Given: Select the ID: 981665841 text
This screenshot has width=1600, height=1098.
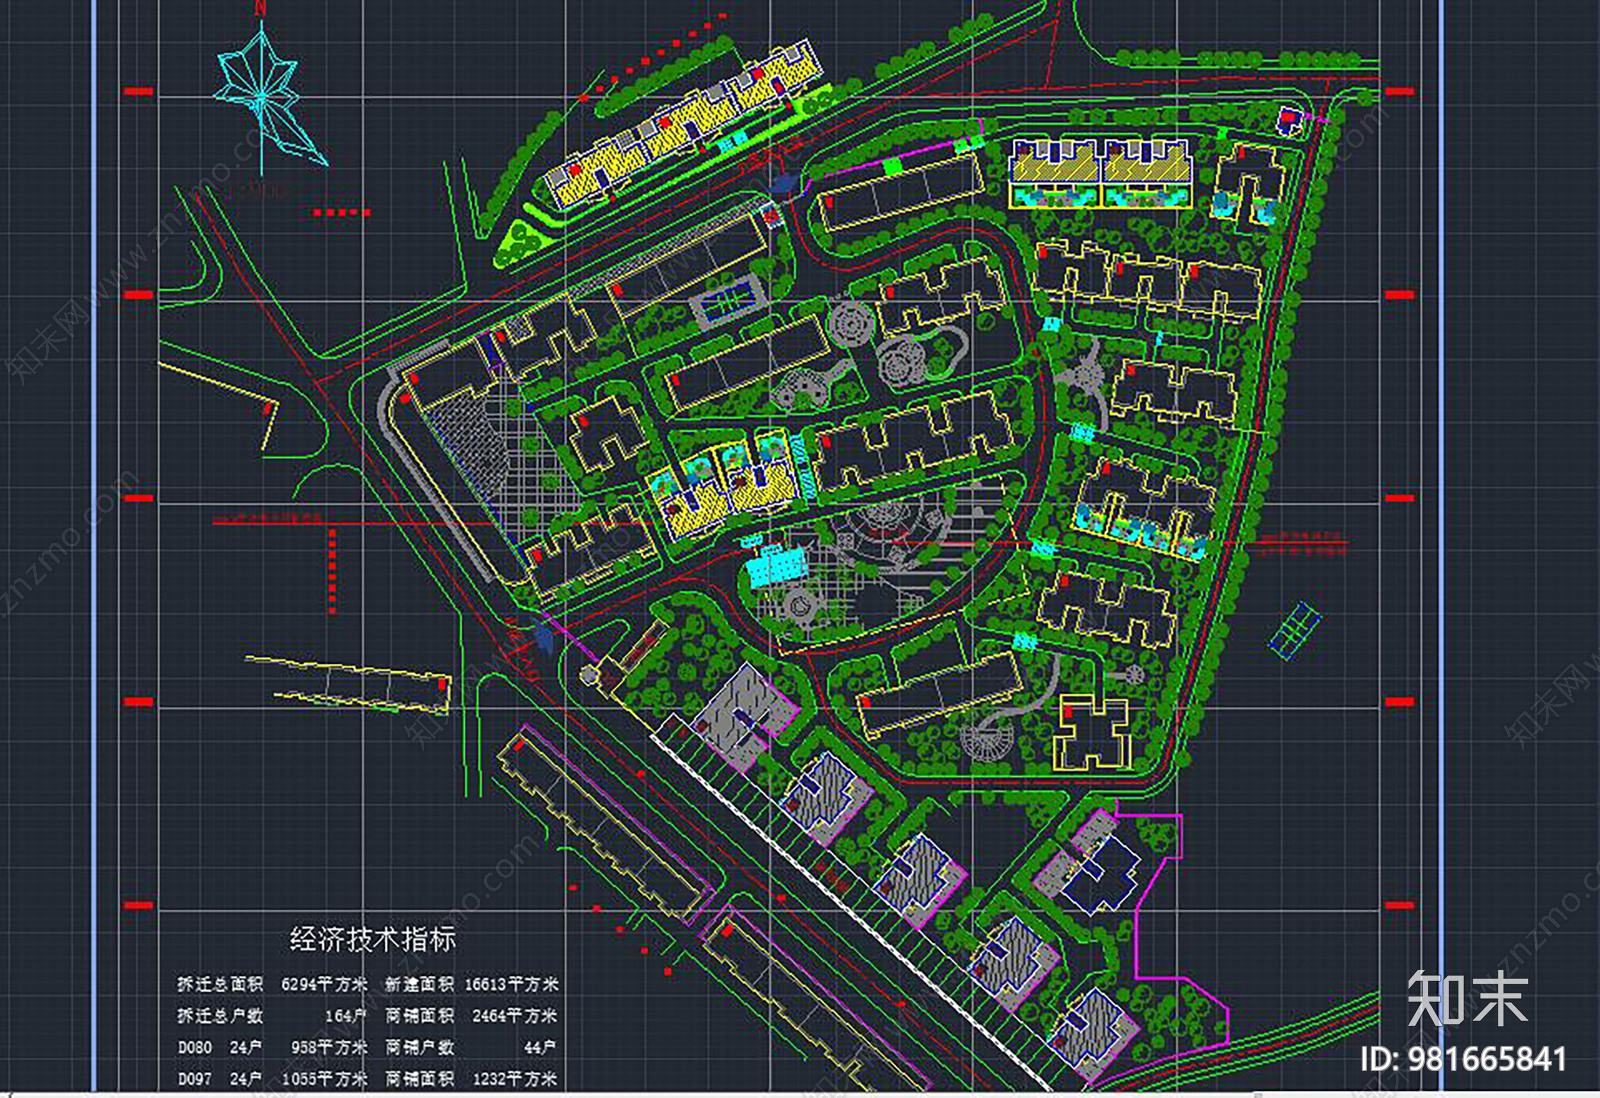Looking at the screenshot, I should click(x=1463, y=1059).
